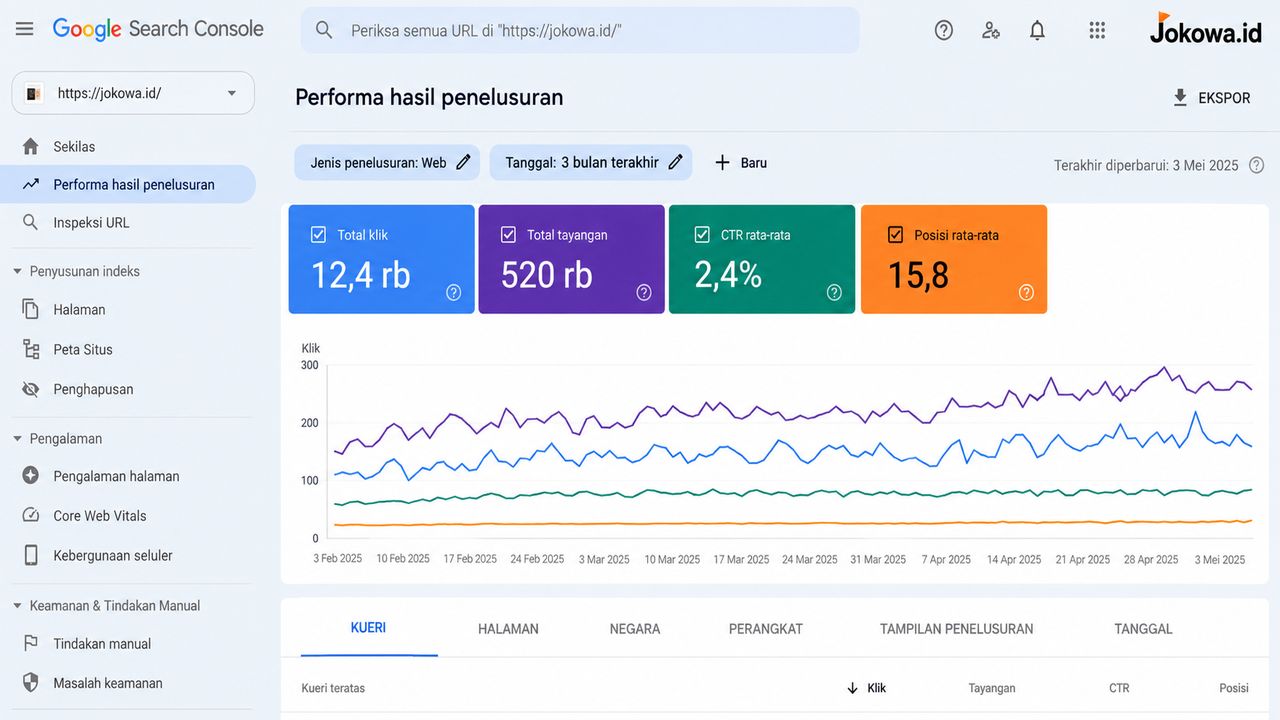Click the URL inspection search field

pos(580,30)
